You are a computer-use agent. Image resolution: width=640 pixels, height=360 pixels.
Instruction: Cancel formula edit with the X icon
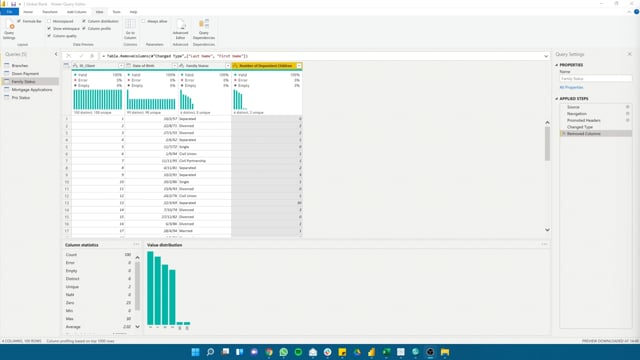pyautogui.click(x=69, y=56)
